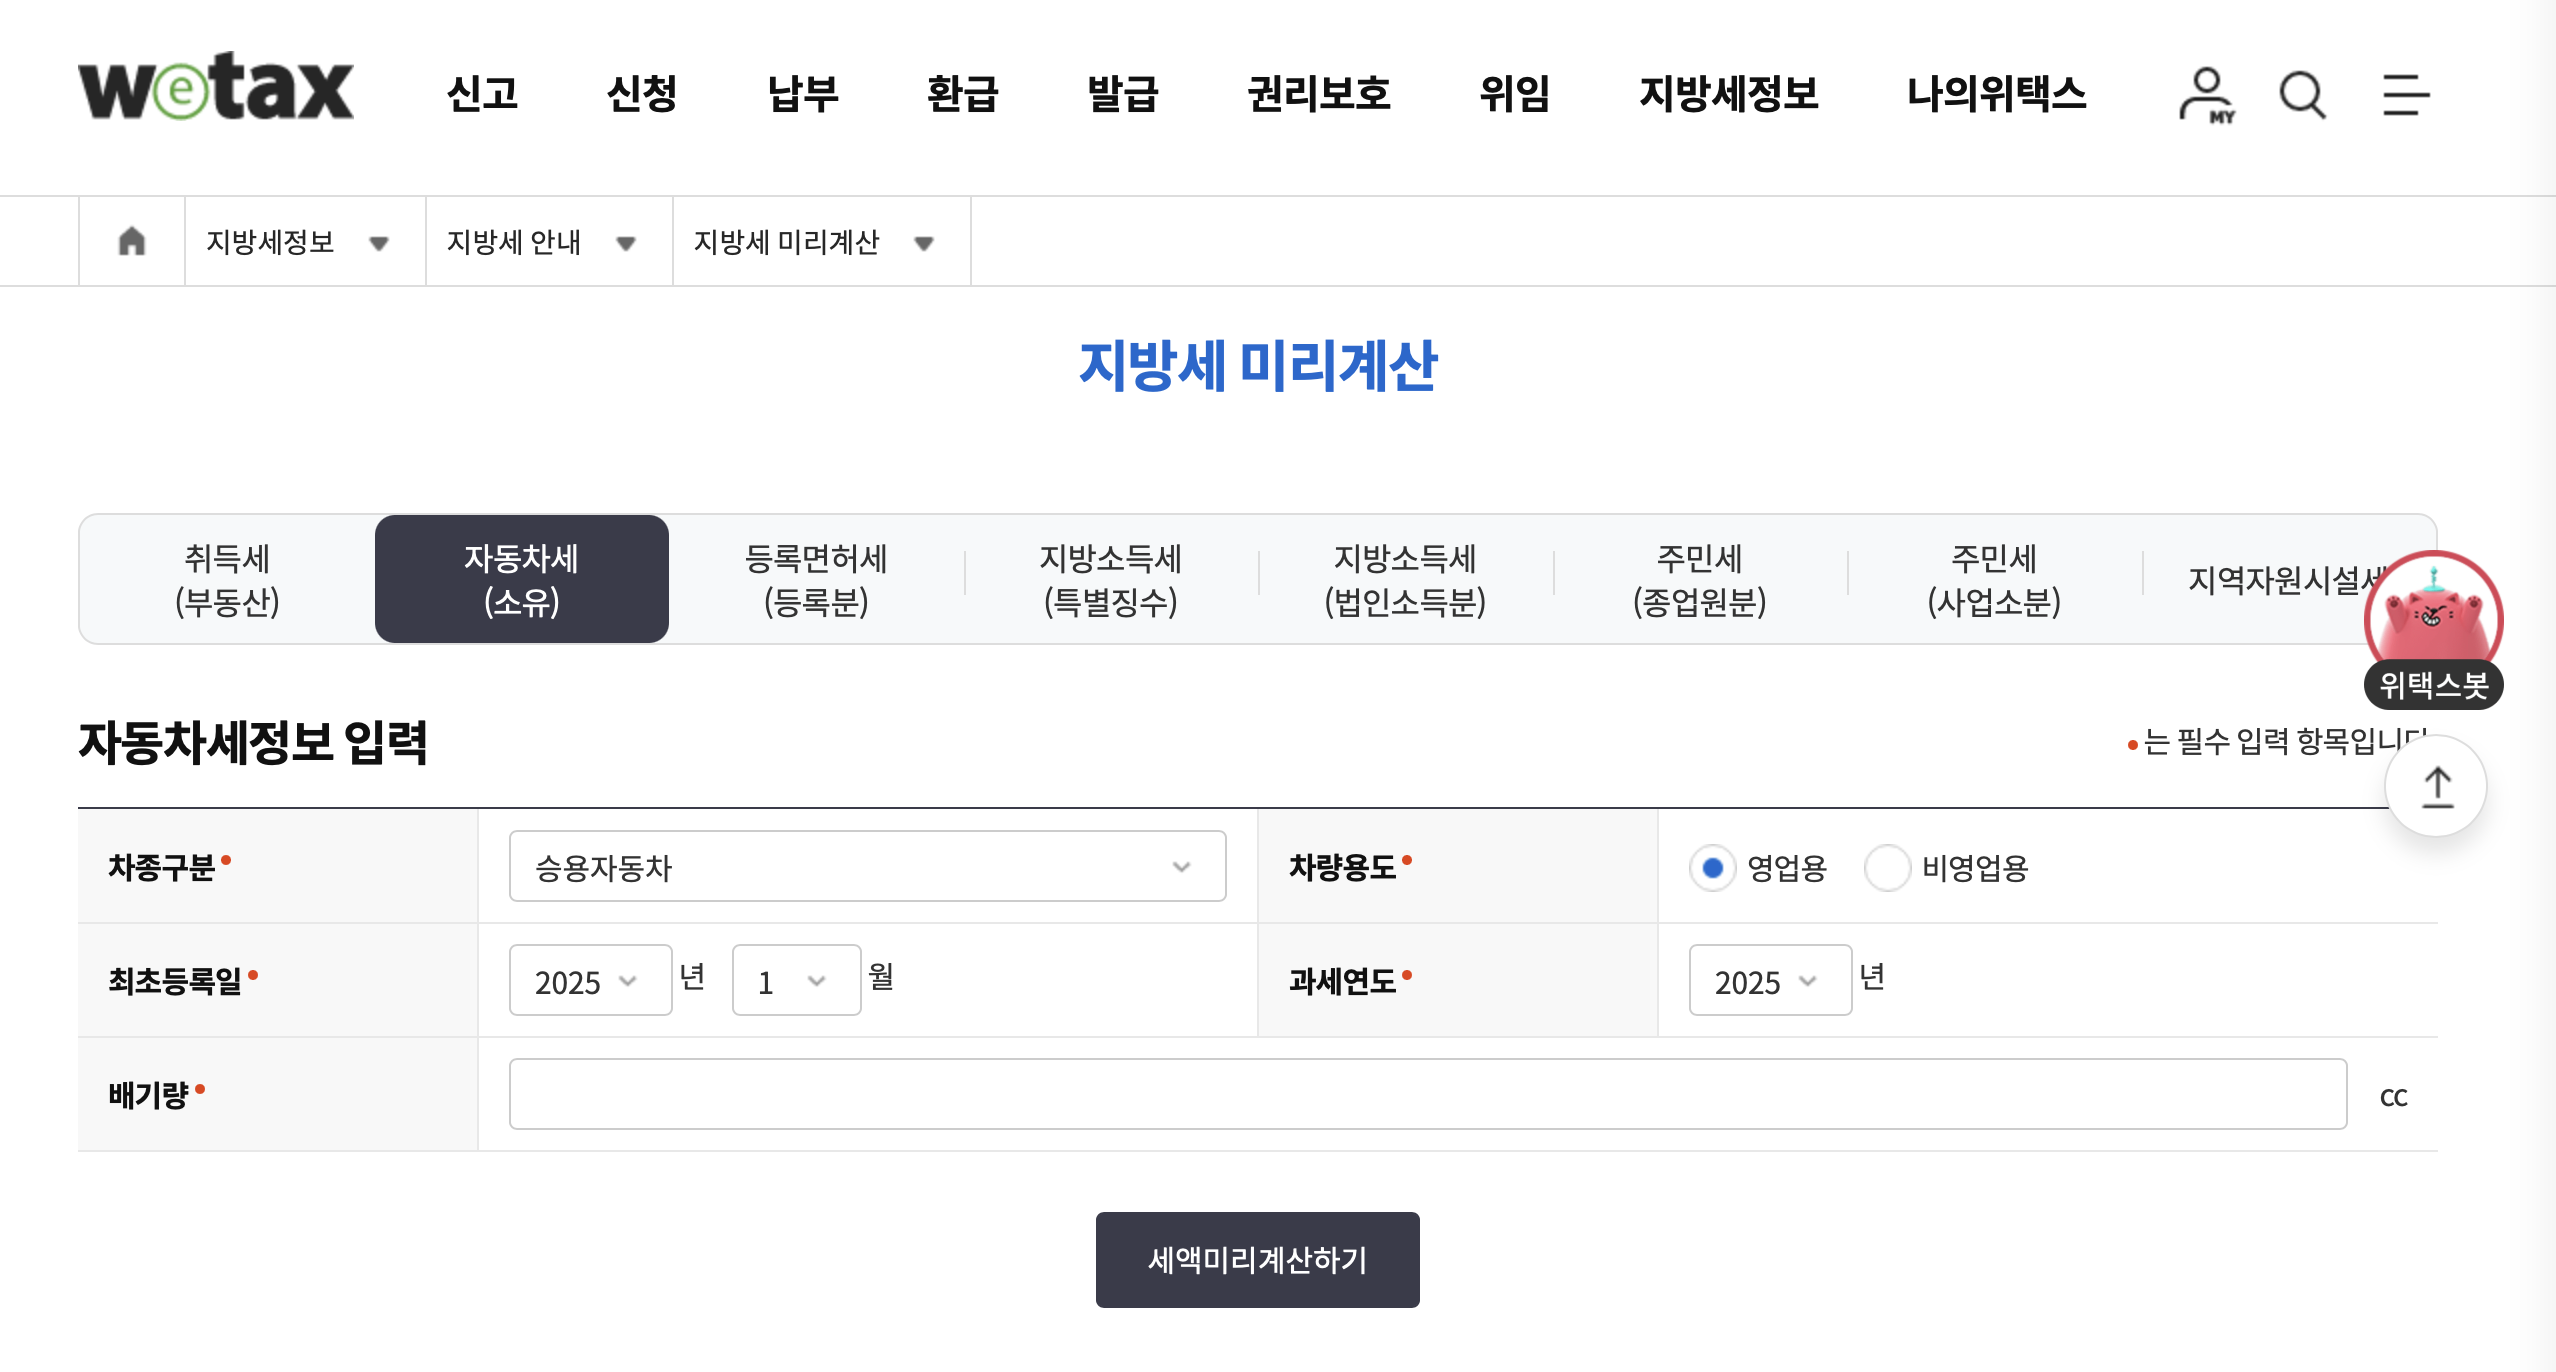The height and width of the screenshot is (1372, 2556).
Task: Open the 과세연도 year dropdown
Action: pos(1769,980)
